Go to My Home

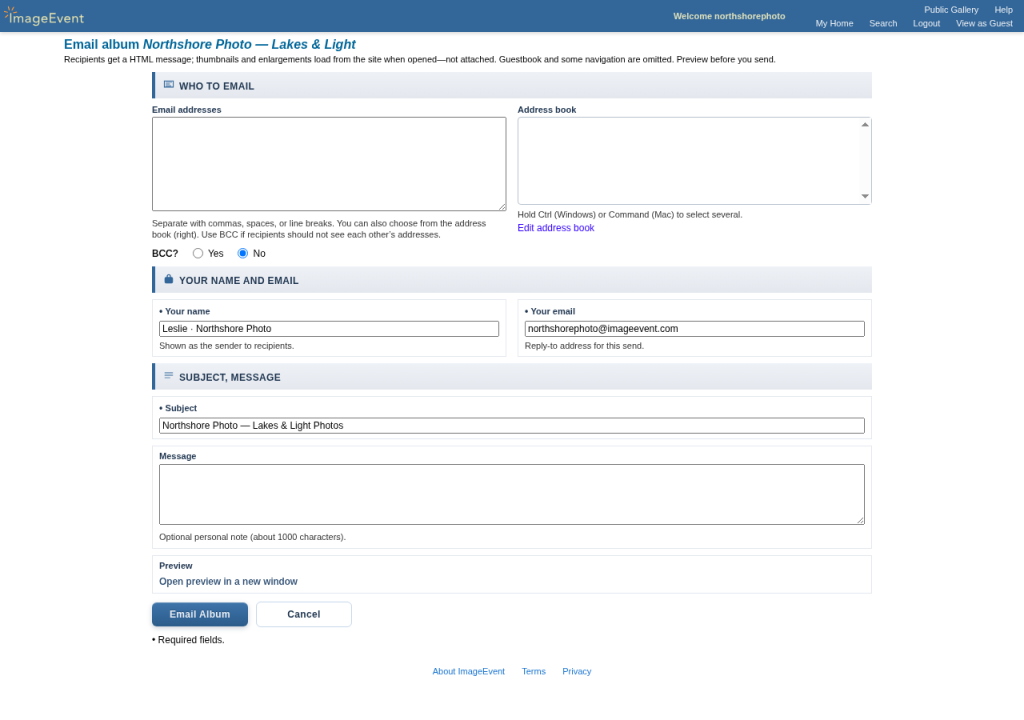point(834,24)
